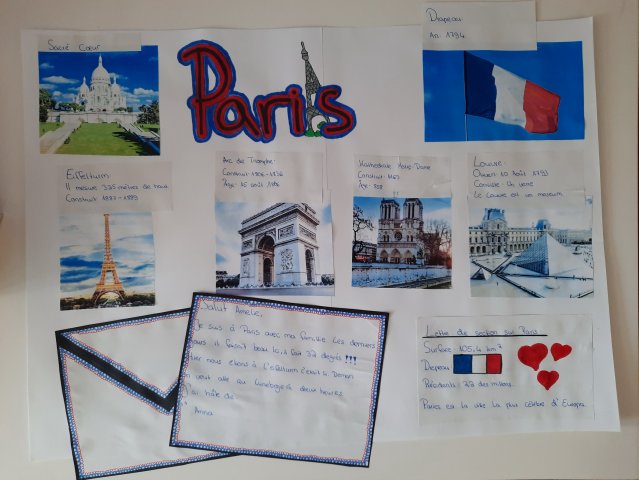Click the Eiffelturm handwritten caption
The height and width of the screenshot is (480, 639).
pos(110,186)
